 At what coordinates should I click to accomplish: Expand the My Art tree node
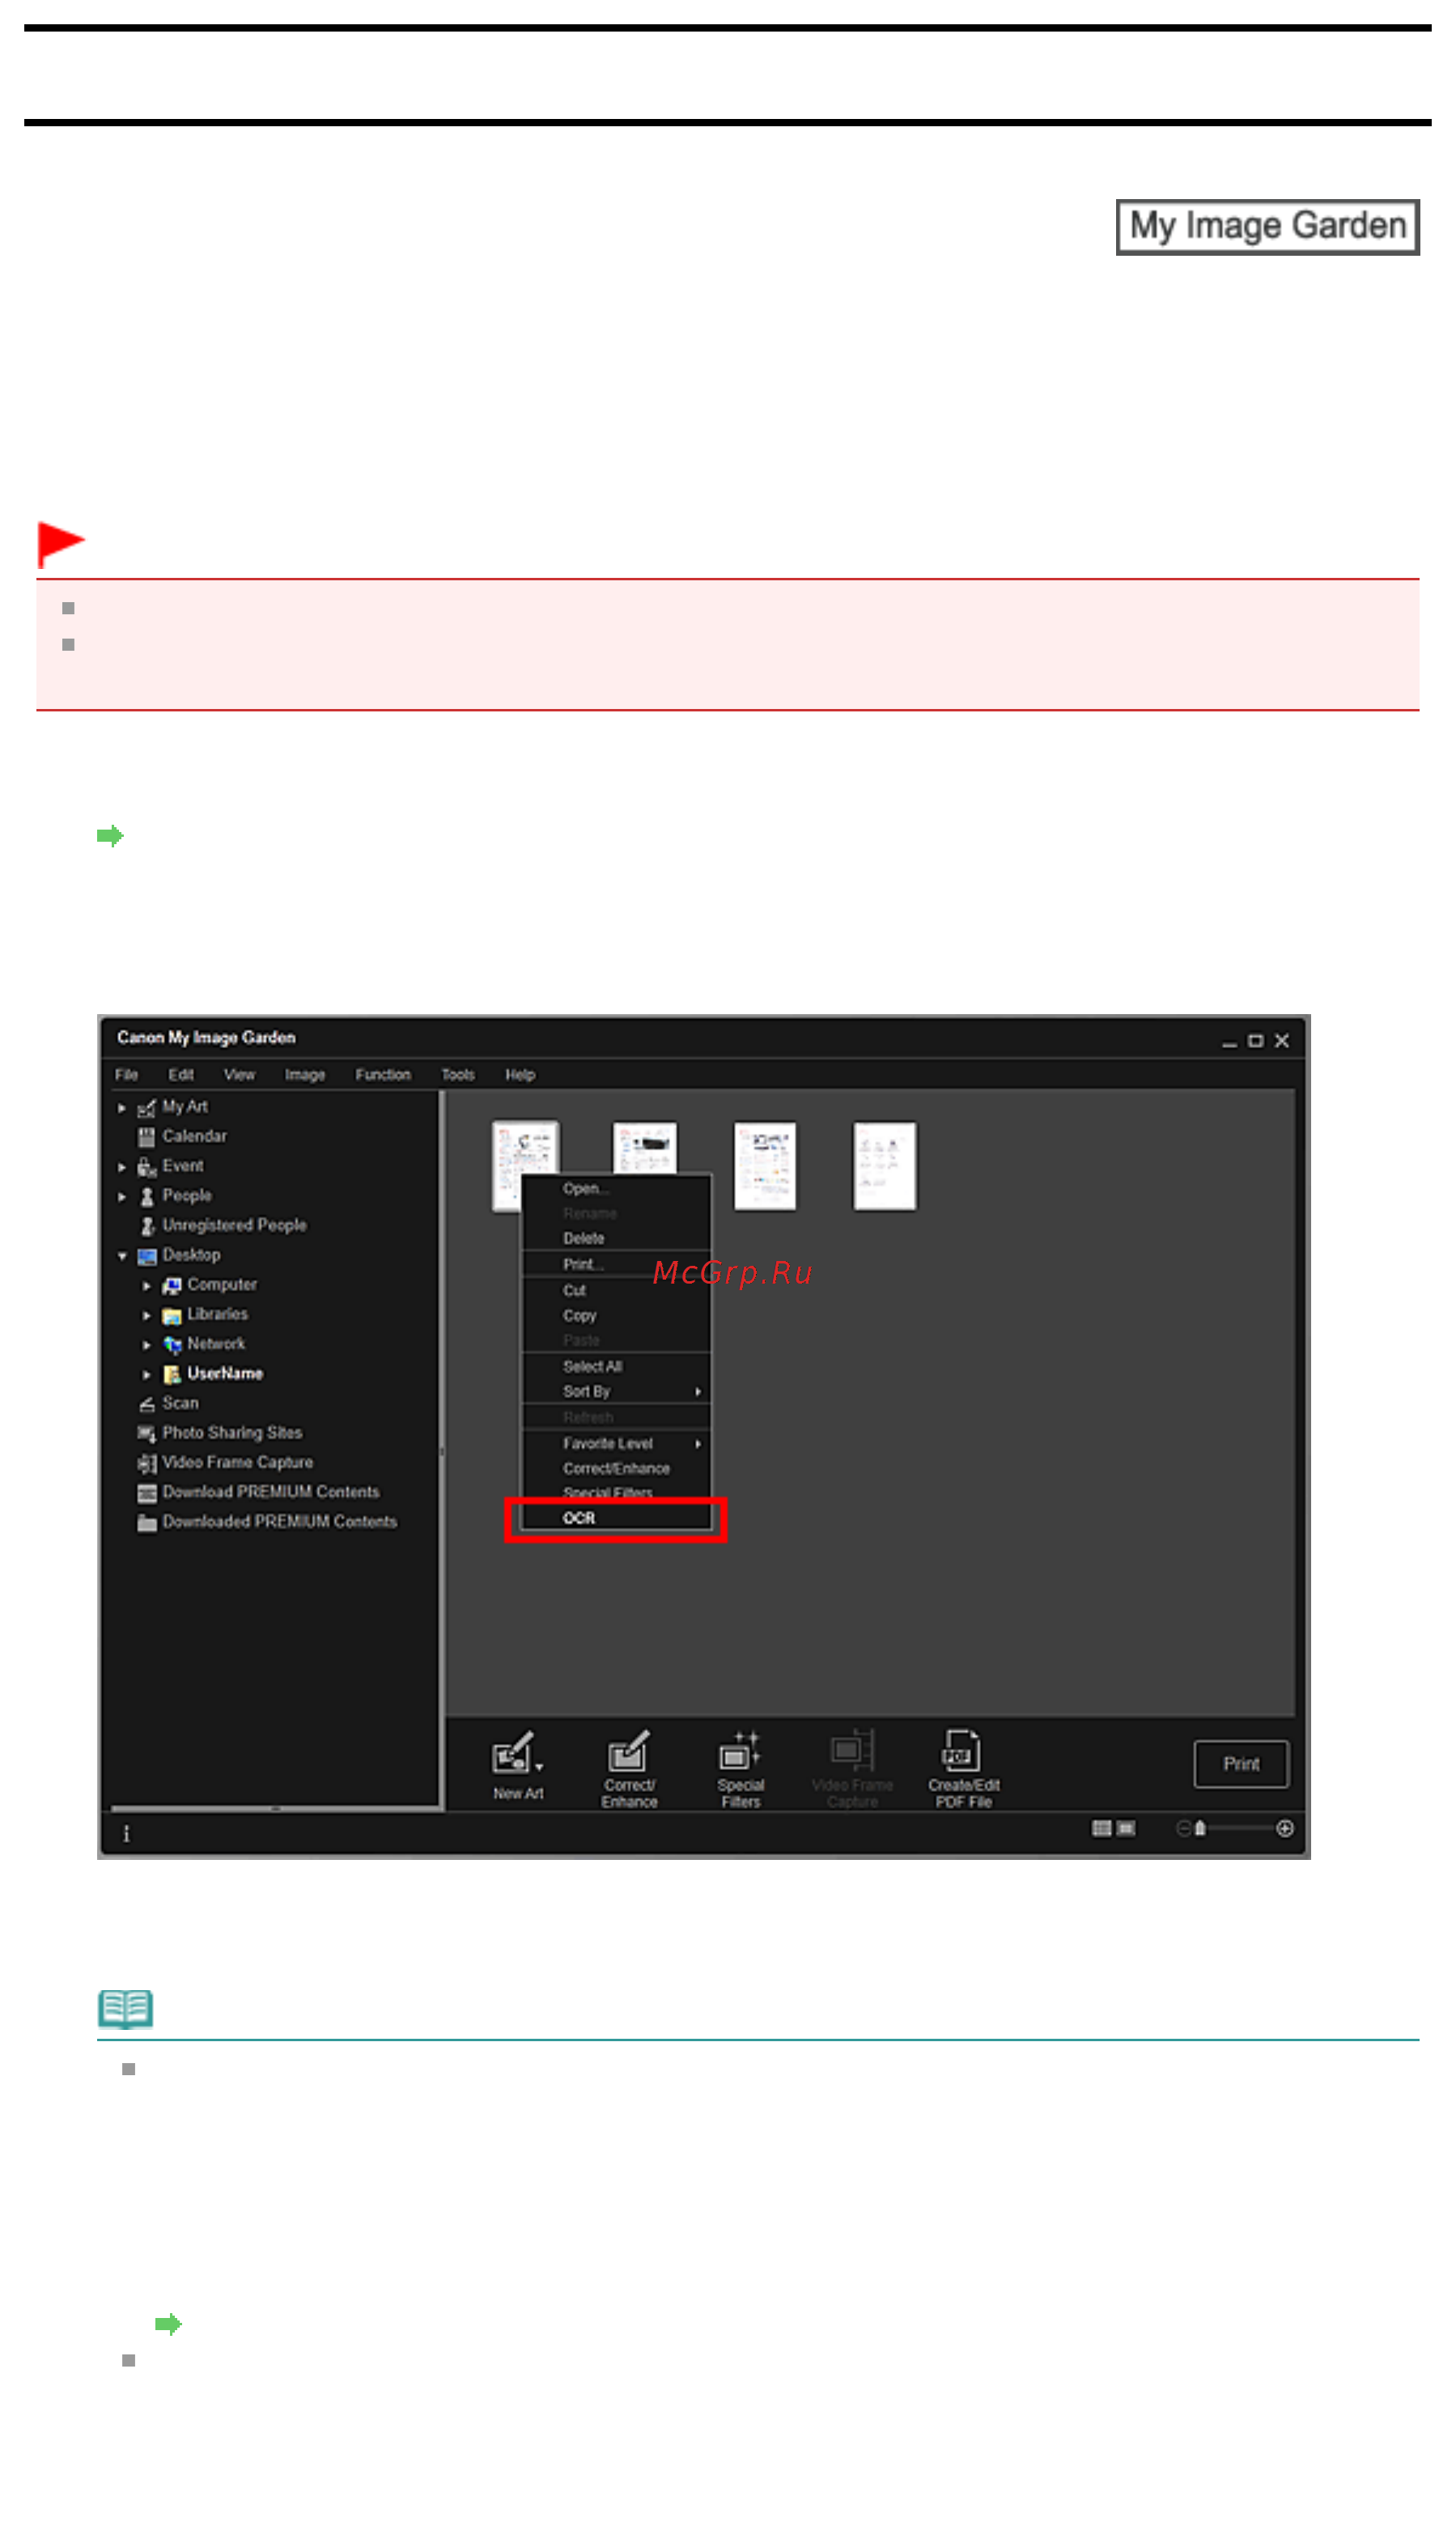tap(122, 1108)
